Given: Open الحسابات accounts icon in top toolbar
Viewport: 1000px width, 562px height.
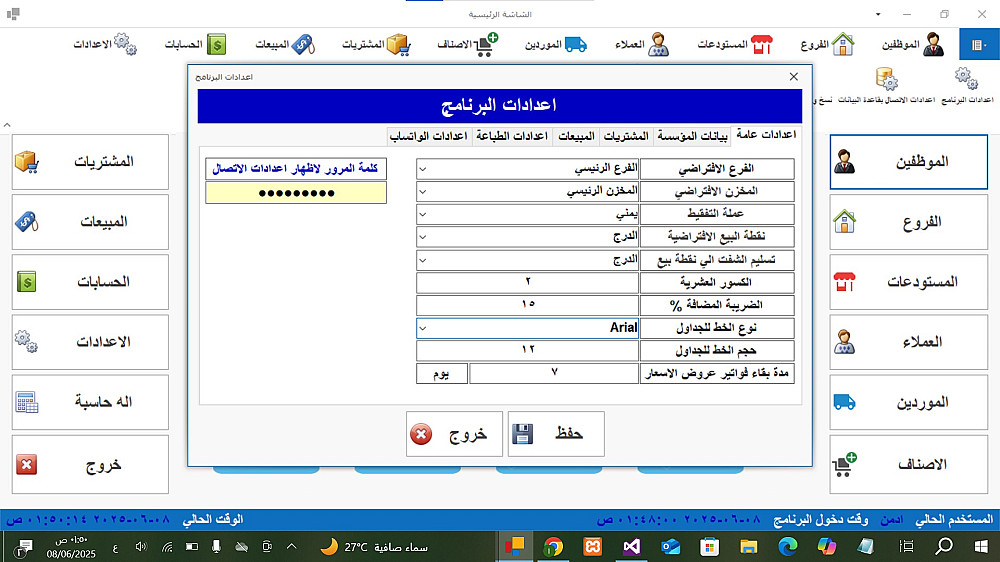Looking at the screenshot, I should click(195, 45).
